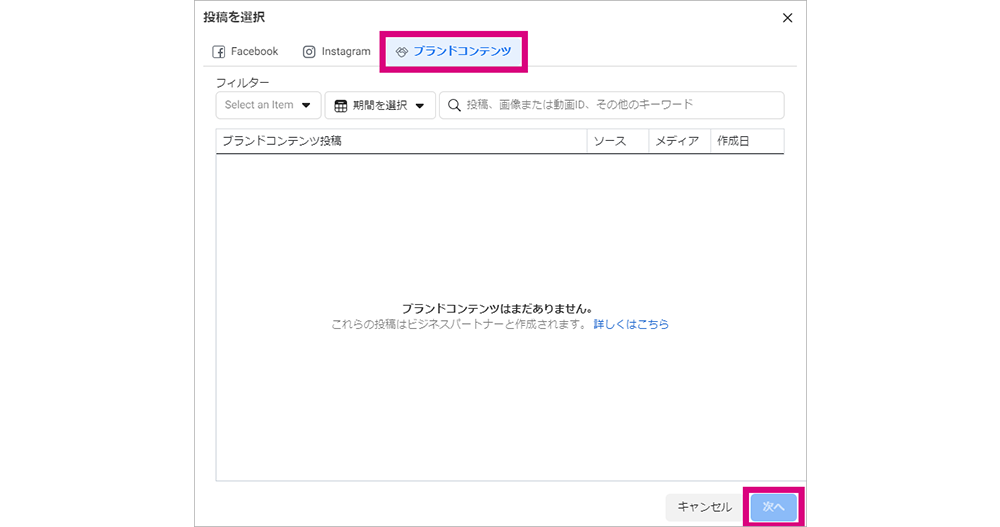Screen dimensions: 1000x527
Task: Switch to the Facebook tab
Action: coord(246,52)
